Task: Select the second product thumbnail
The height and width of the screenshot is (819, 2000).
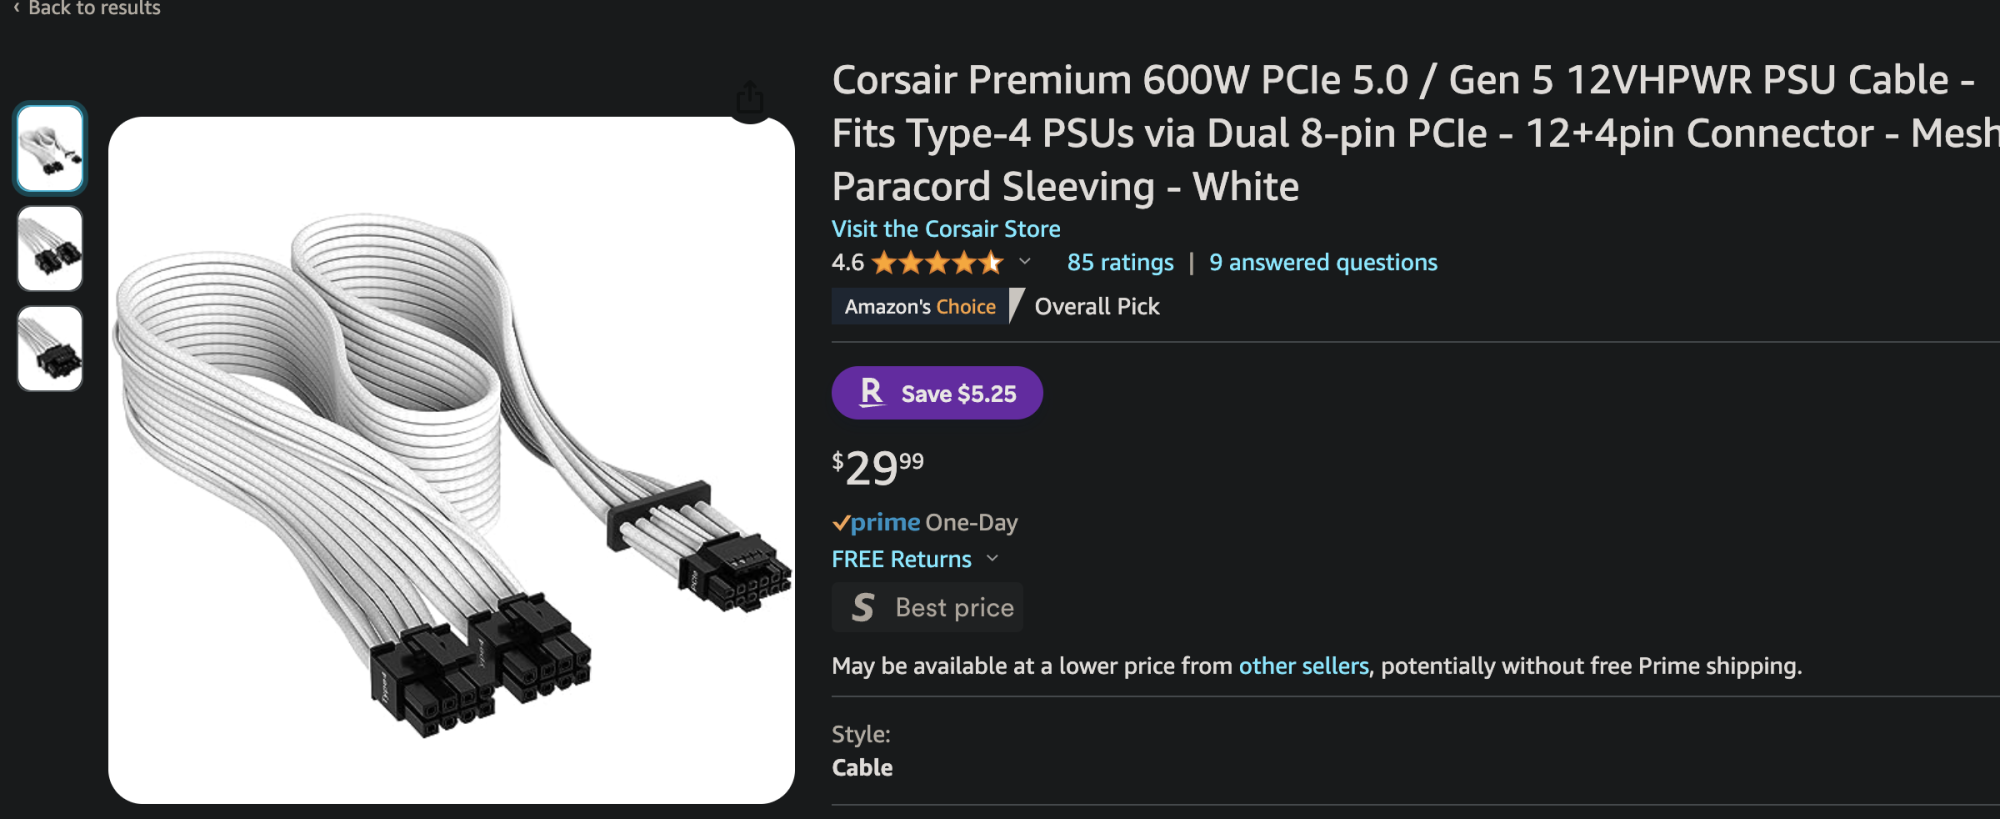Action: click(x=50, y=248)
